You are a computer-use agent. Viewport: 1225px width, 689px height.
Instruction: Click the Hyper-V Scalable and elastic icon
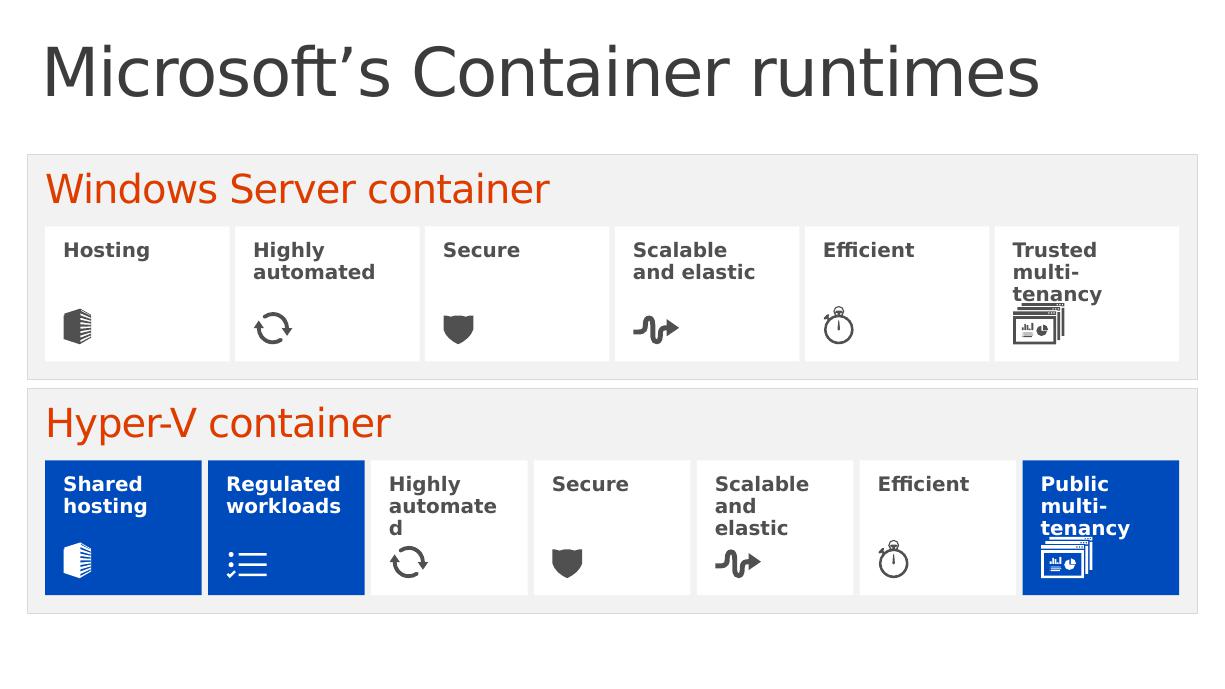(738, 563)
